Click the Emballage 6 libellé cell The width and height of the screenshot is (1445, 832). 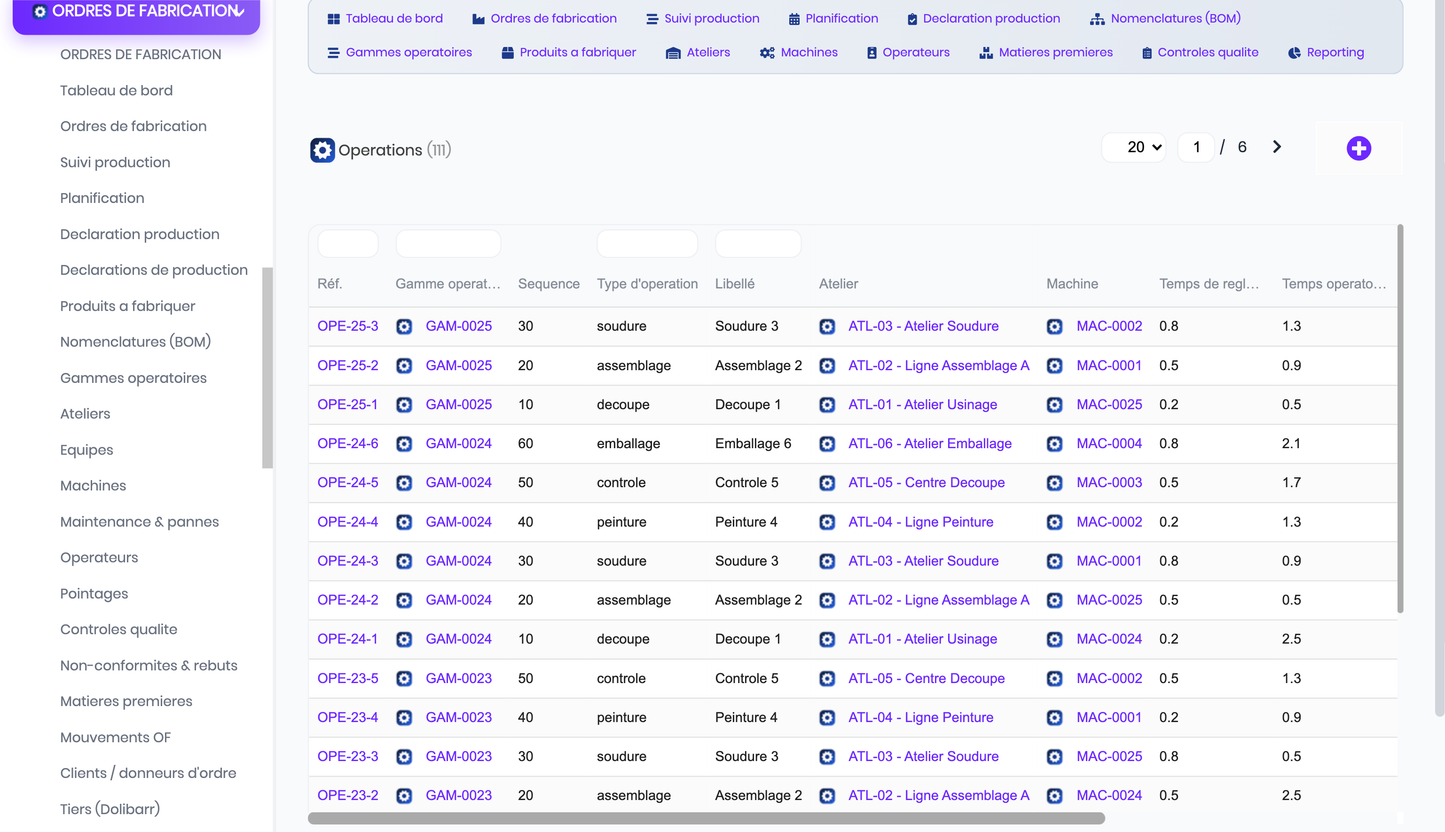click(753, 444)
